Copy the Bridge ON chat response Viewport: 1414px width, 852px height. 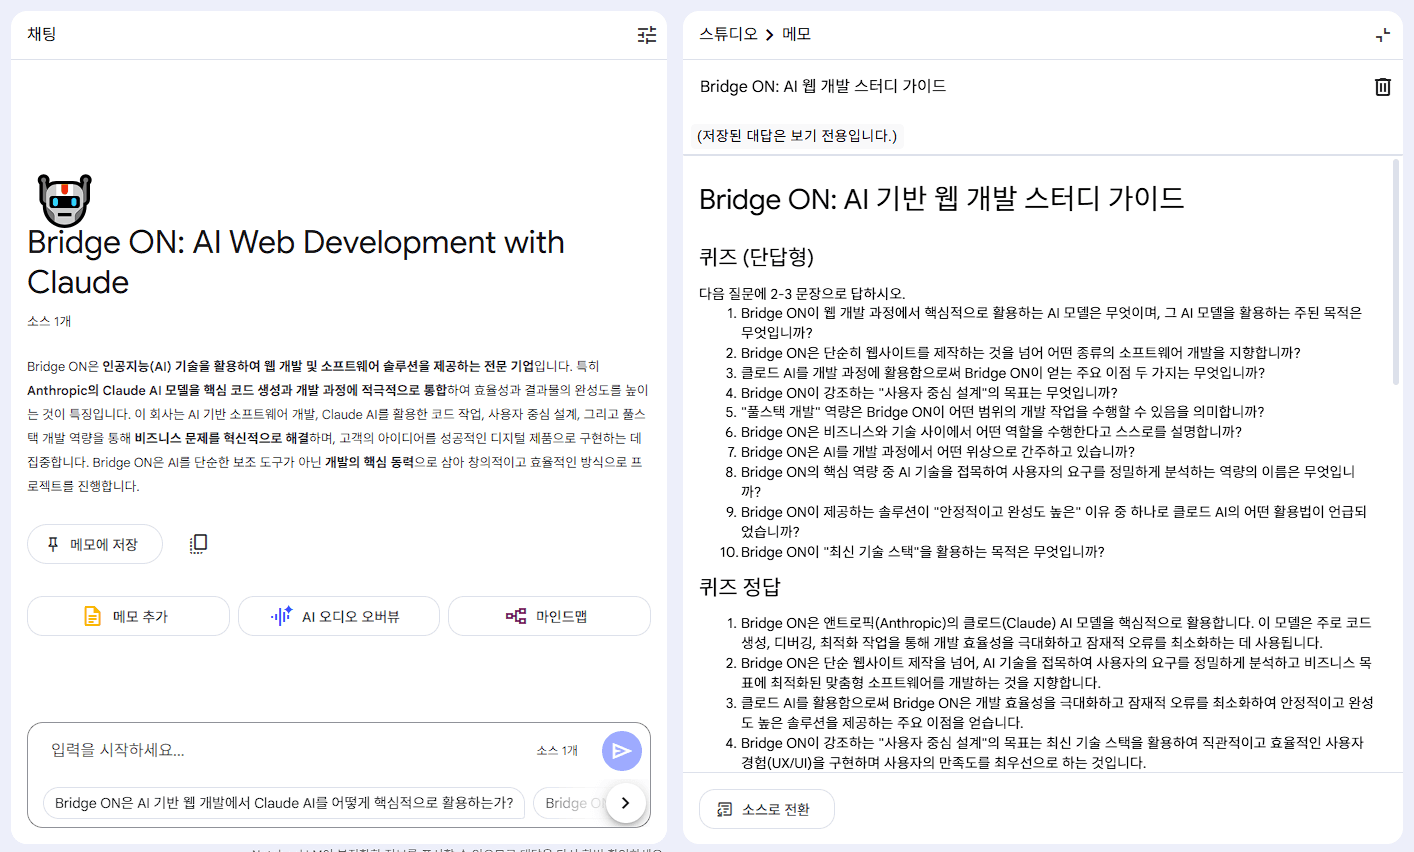[x=197, y=542]
